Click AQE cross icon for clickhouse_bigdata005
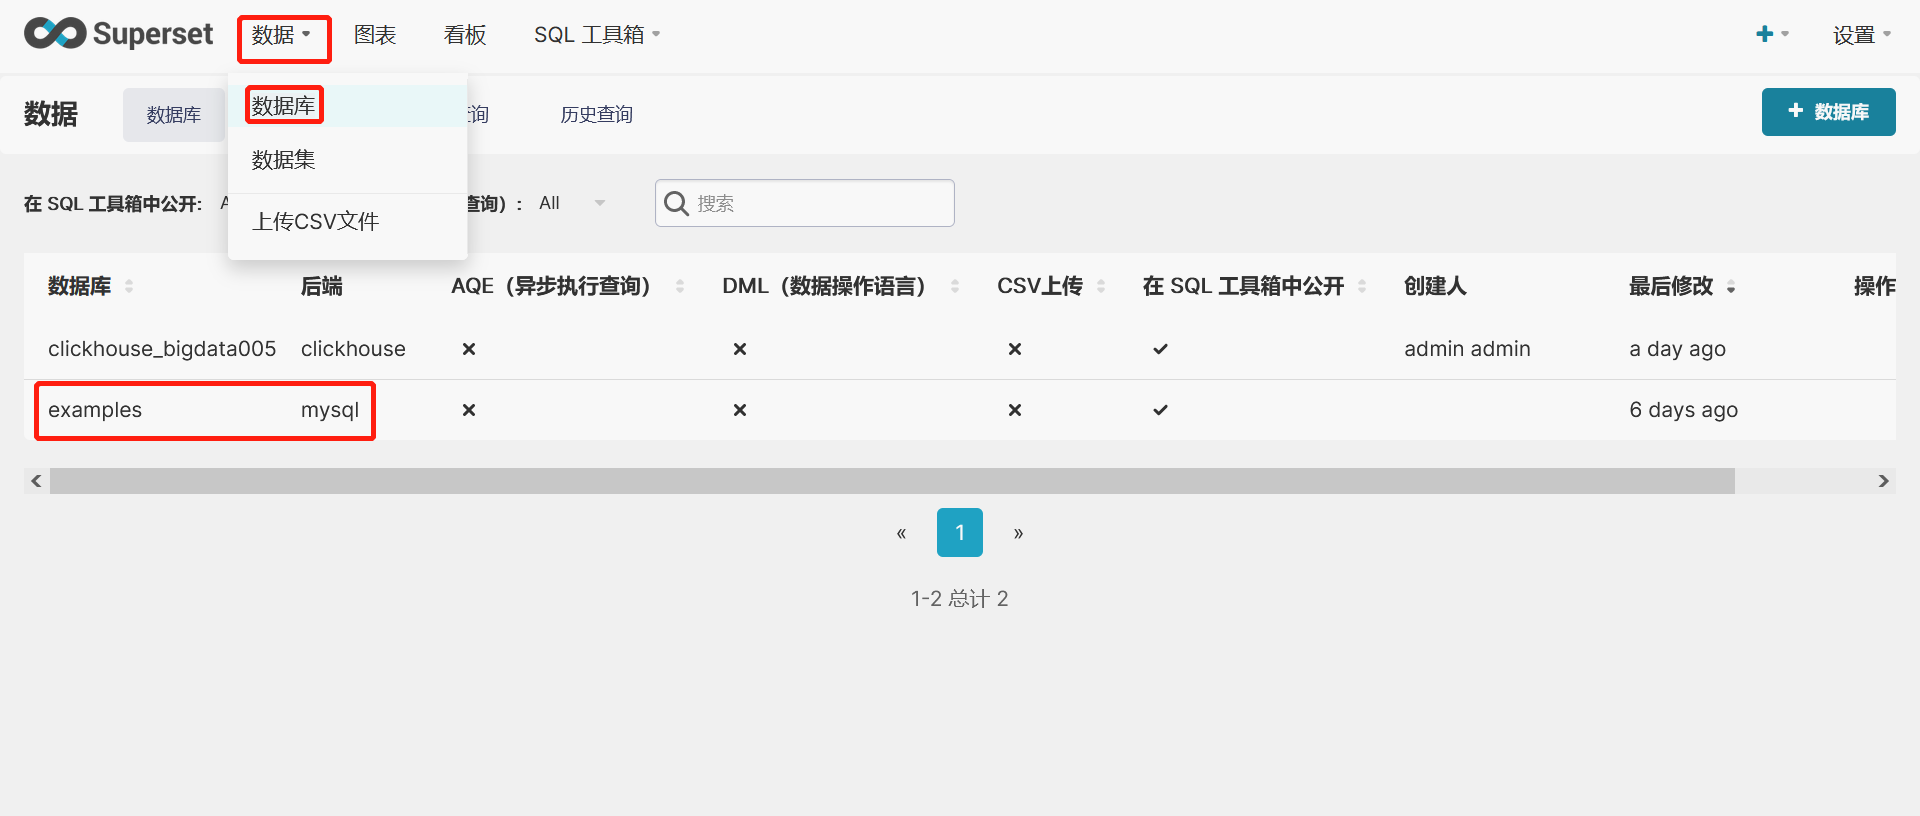 click(x=469, y=349)
